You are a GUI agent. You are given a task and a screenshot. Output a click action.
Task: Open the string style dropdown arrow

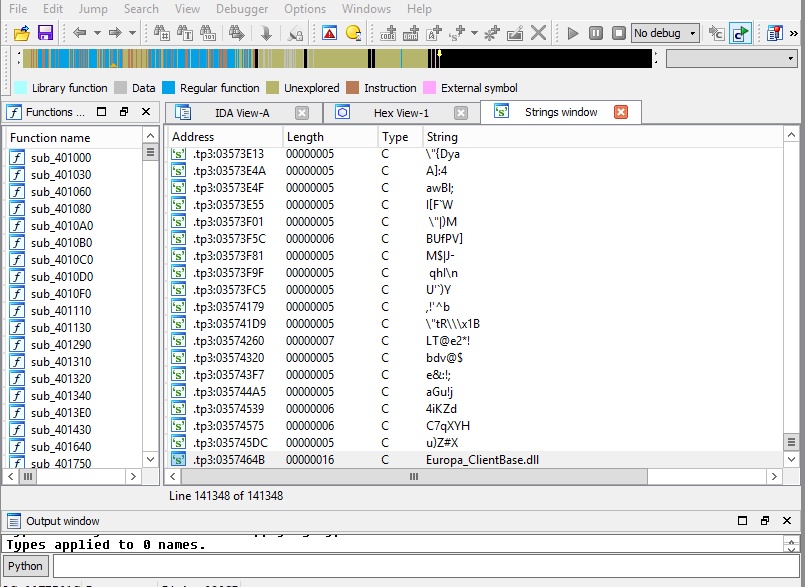[474, 33]
